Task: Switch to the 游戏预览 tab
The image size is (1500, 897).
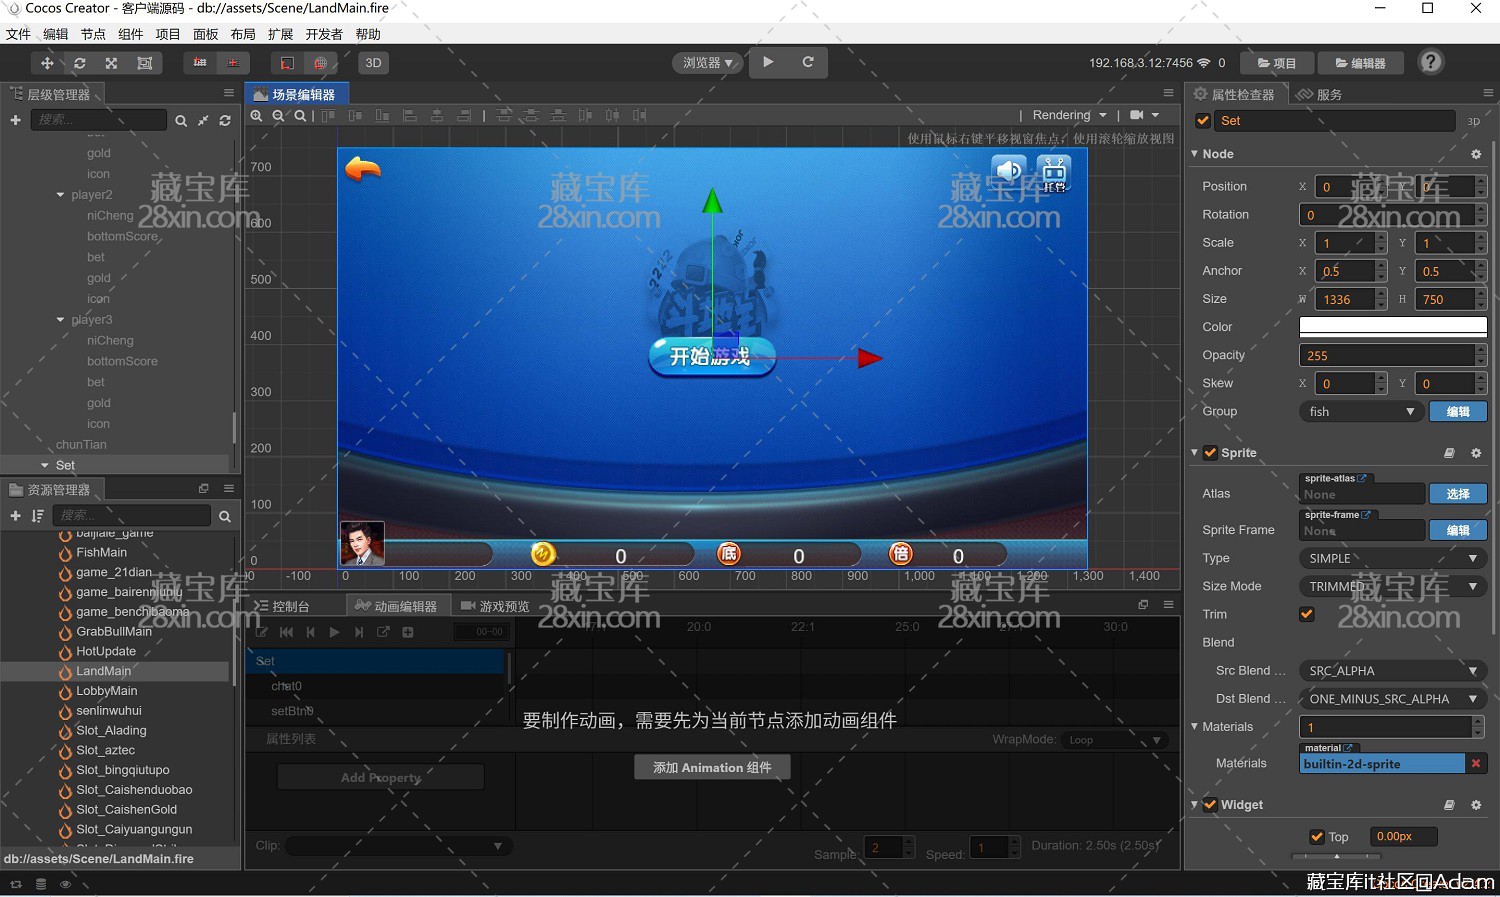Action: click(x=495, y=606)
